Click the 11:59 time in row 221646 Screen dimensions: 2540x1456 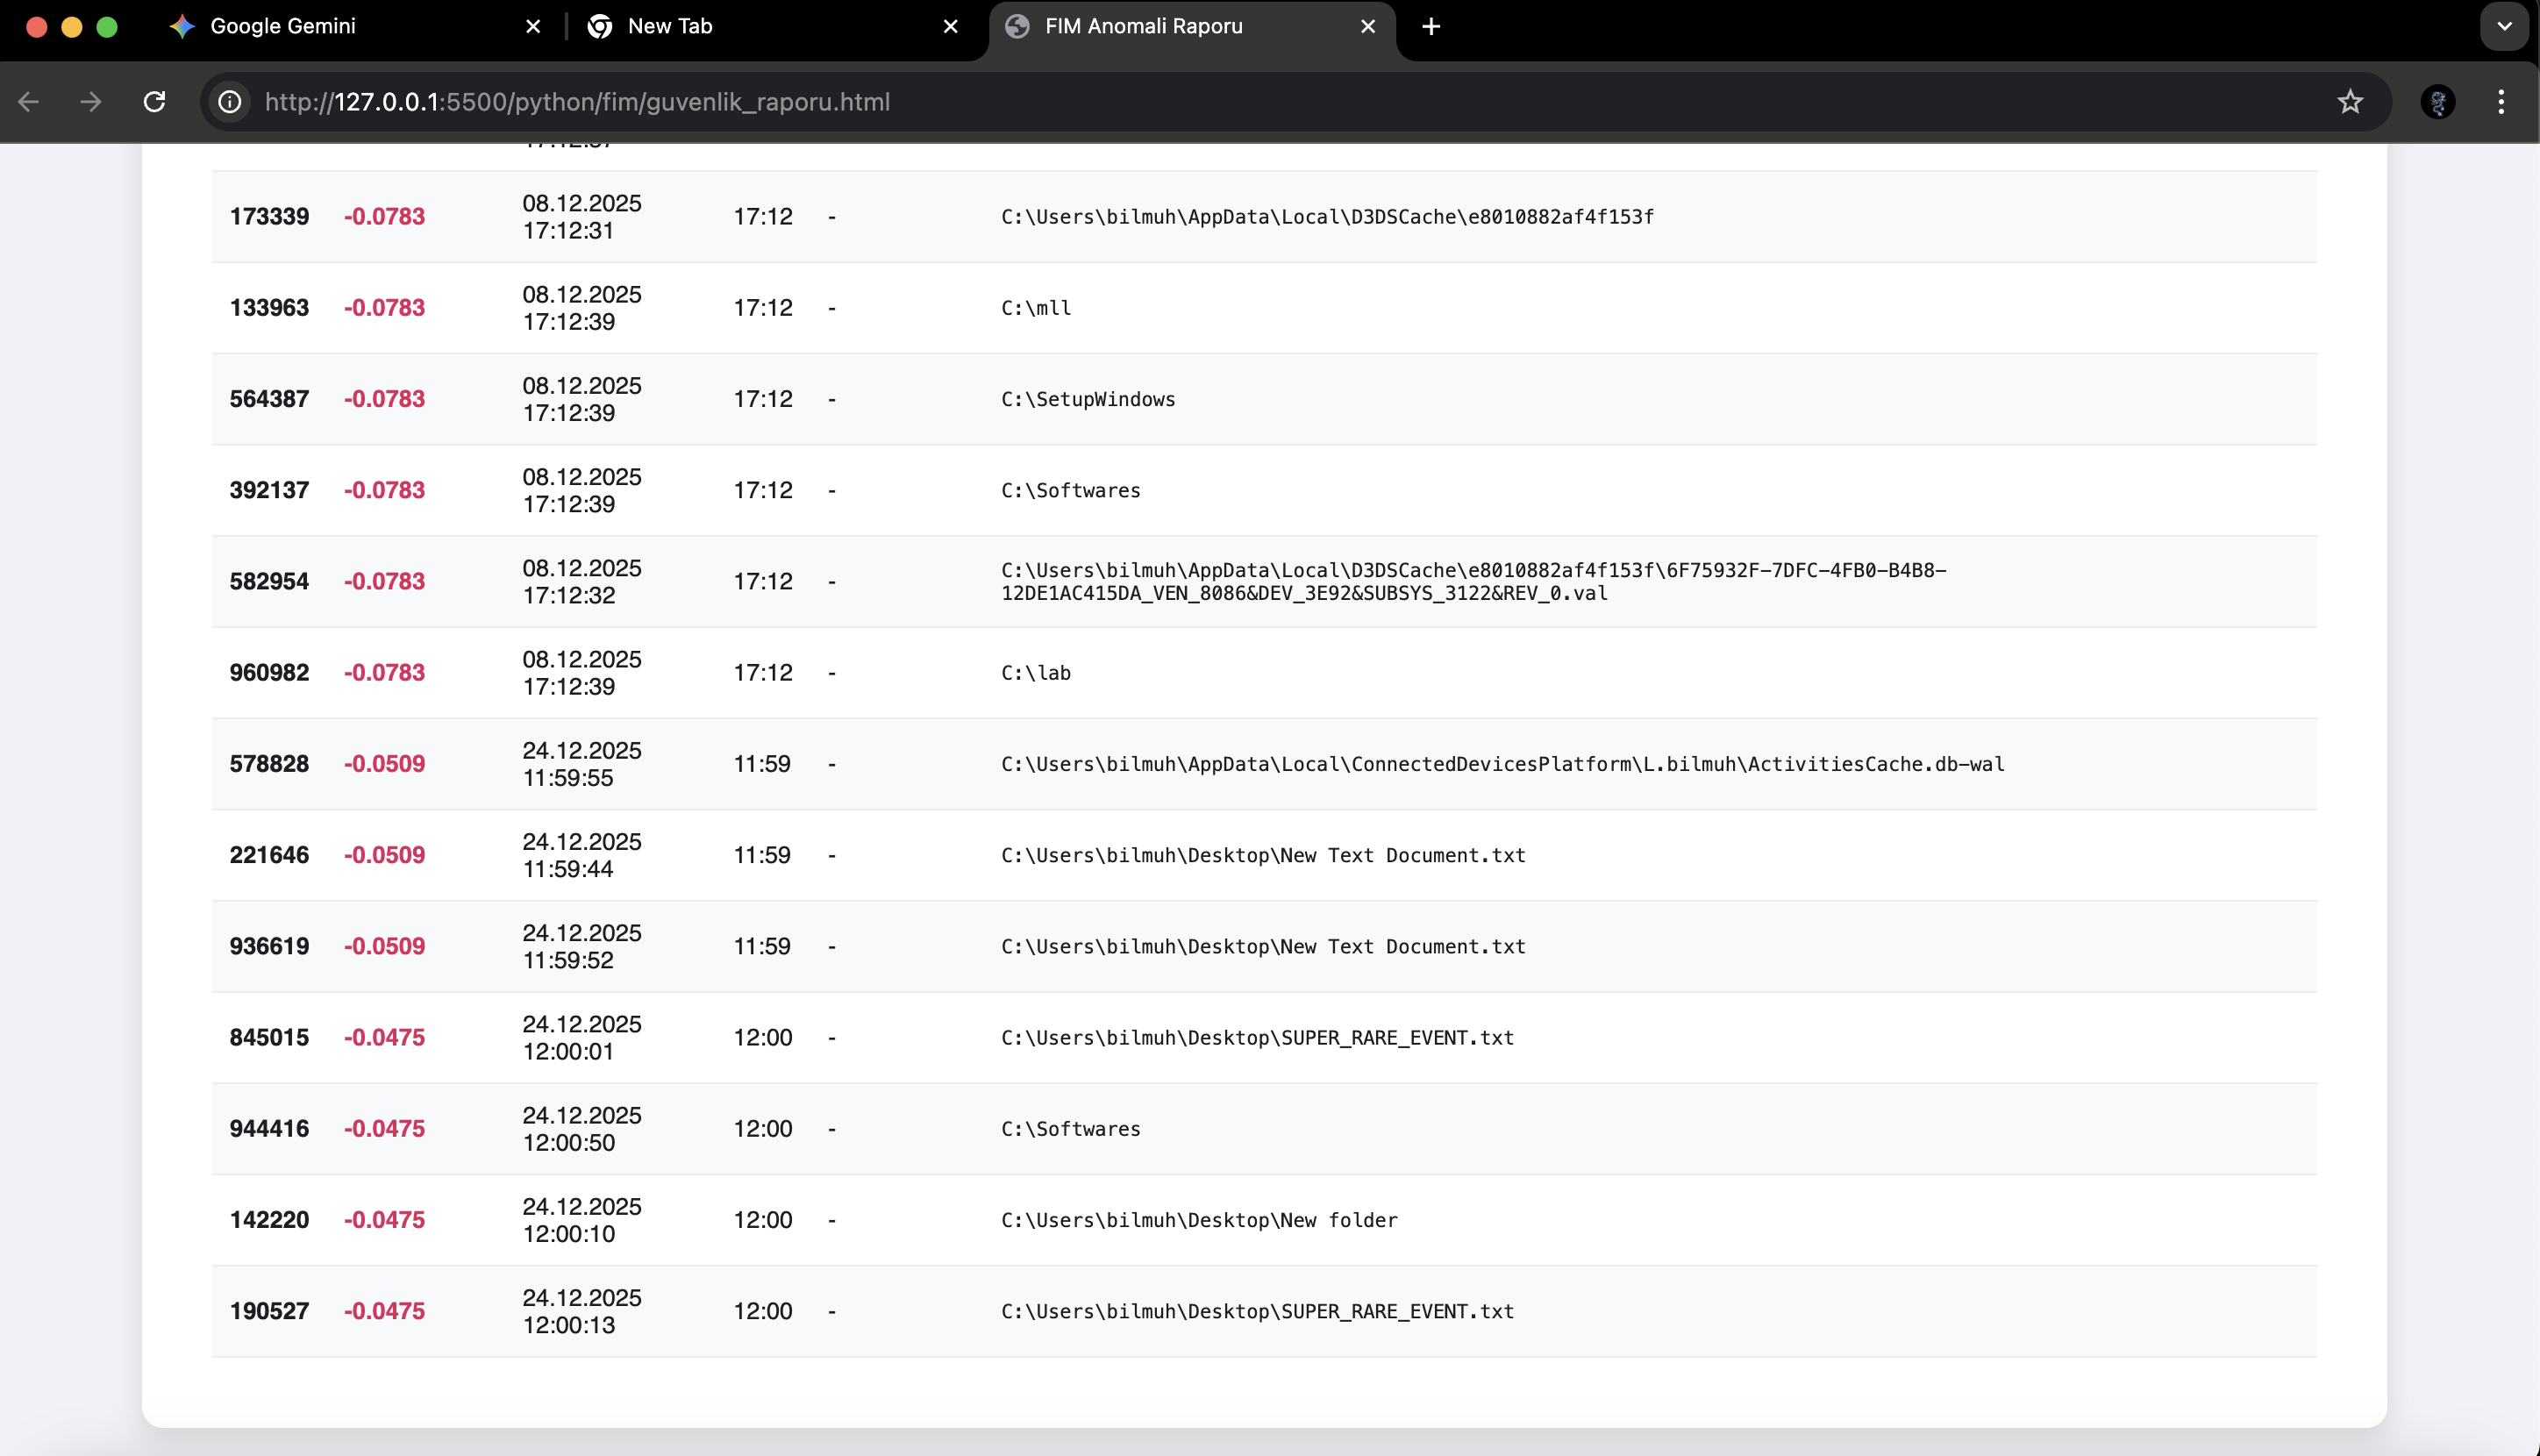tap(762, 855)
